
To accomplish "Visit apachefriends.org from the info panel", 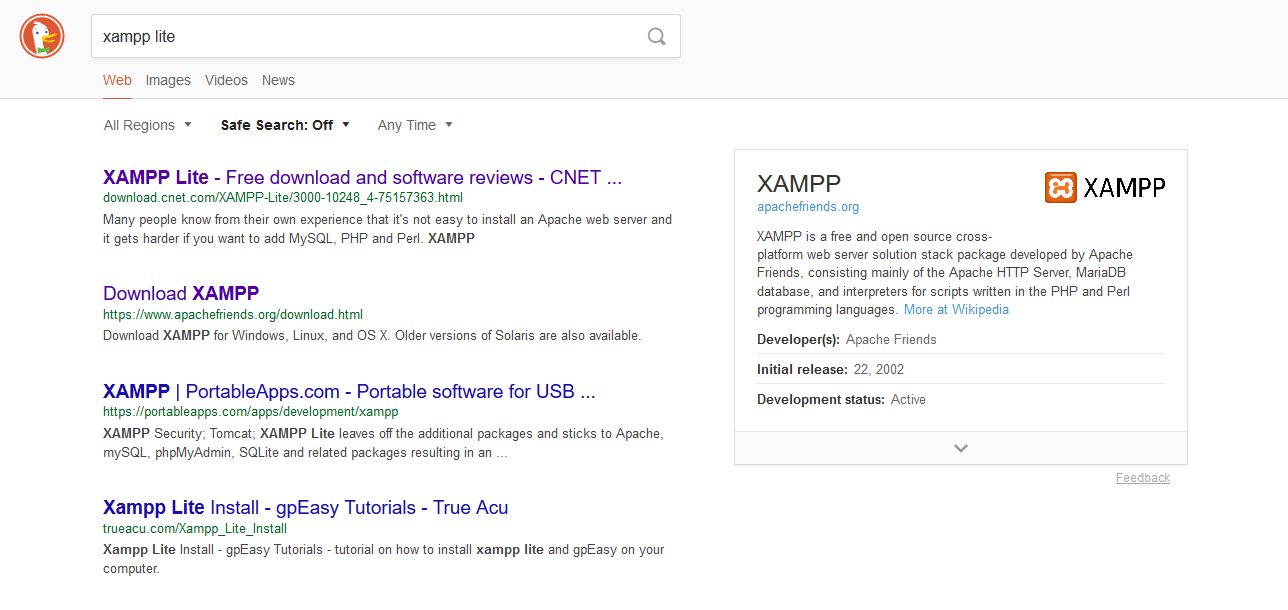I will pos(807,206).
